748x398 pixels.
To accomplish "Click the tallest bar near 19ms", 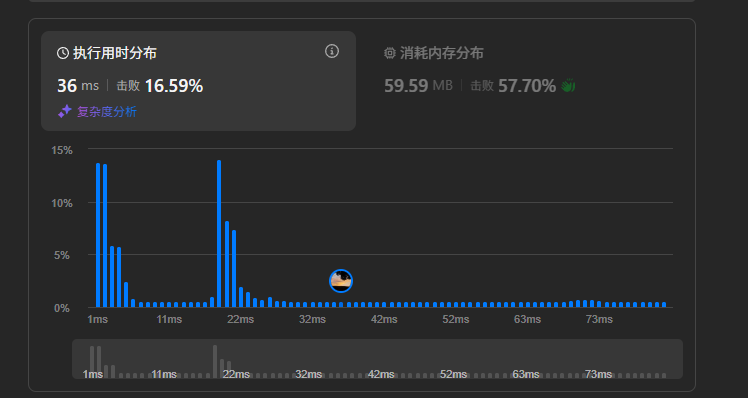I will [x=219, y=233].
